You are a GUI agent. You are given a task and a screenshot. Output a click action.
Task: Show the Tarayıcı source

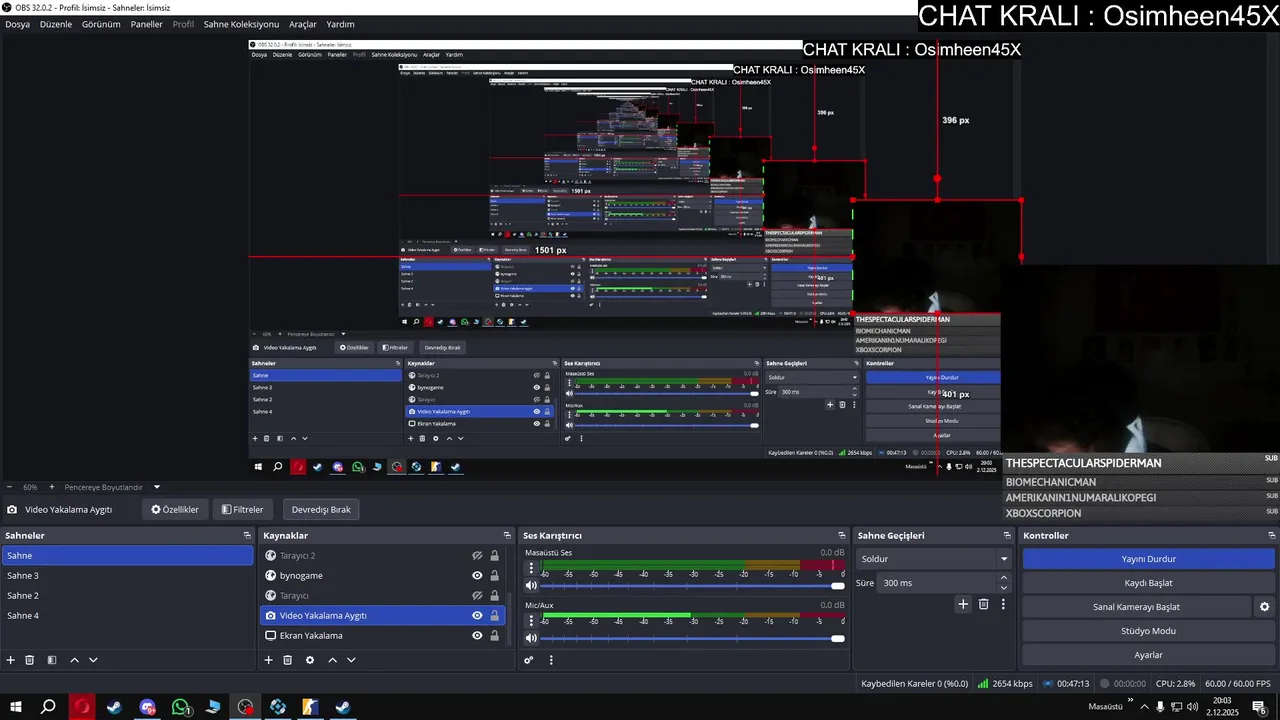(477, 596)
